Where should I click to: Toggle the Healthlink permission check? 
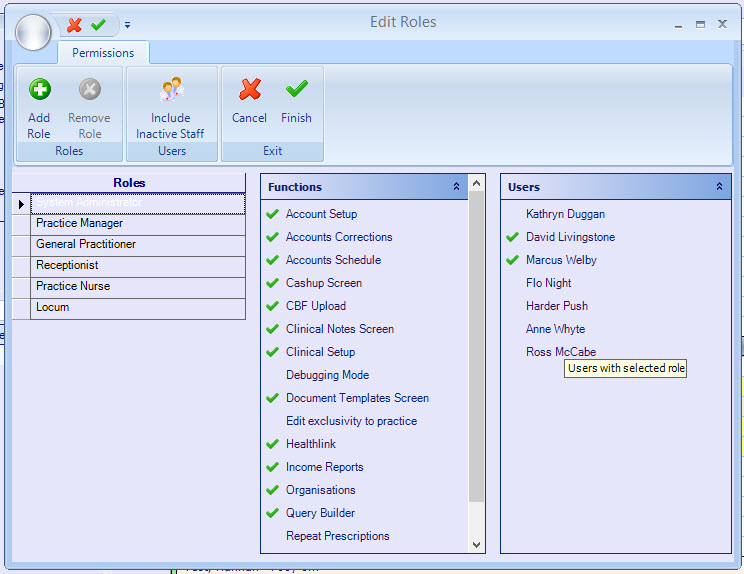pos(272,444)
